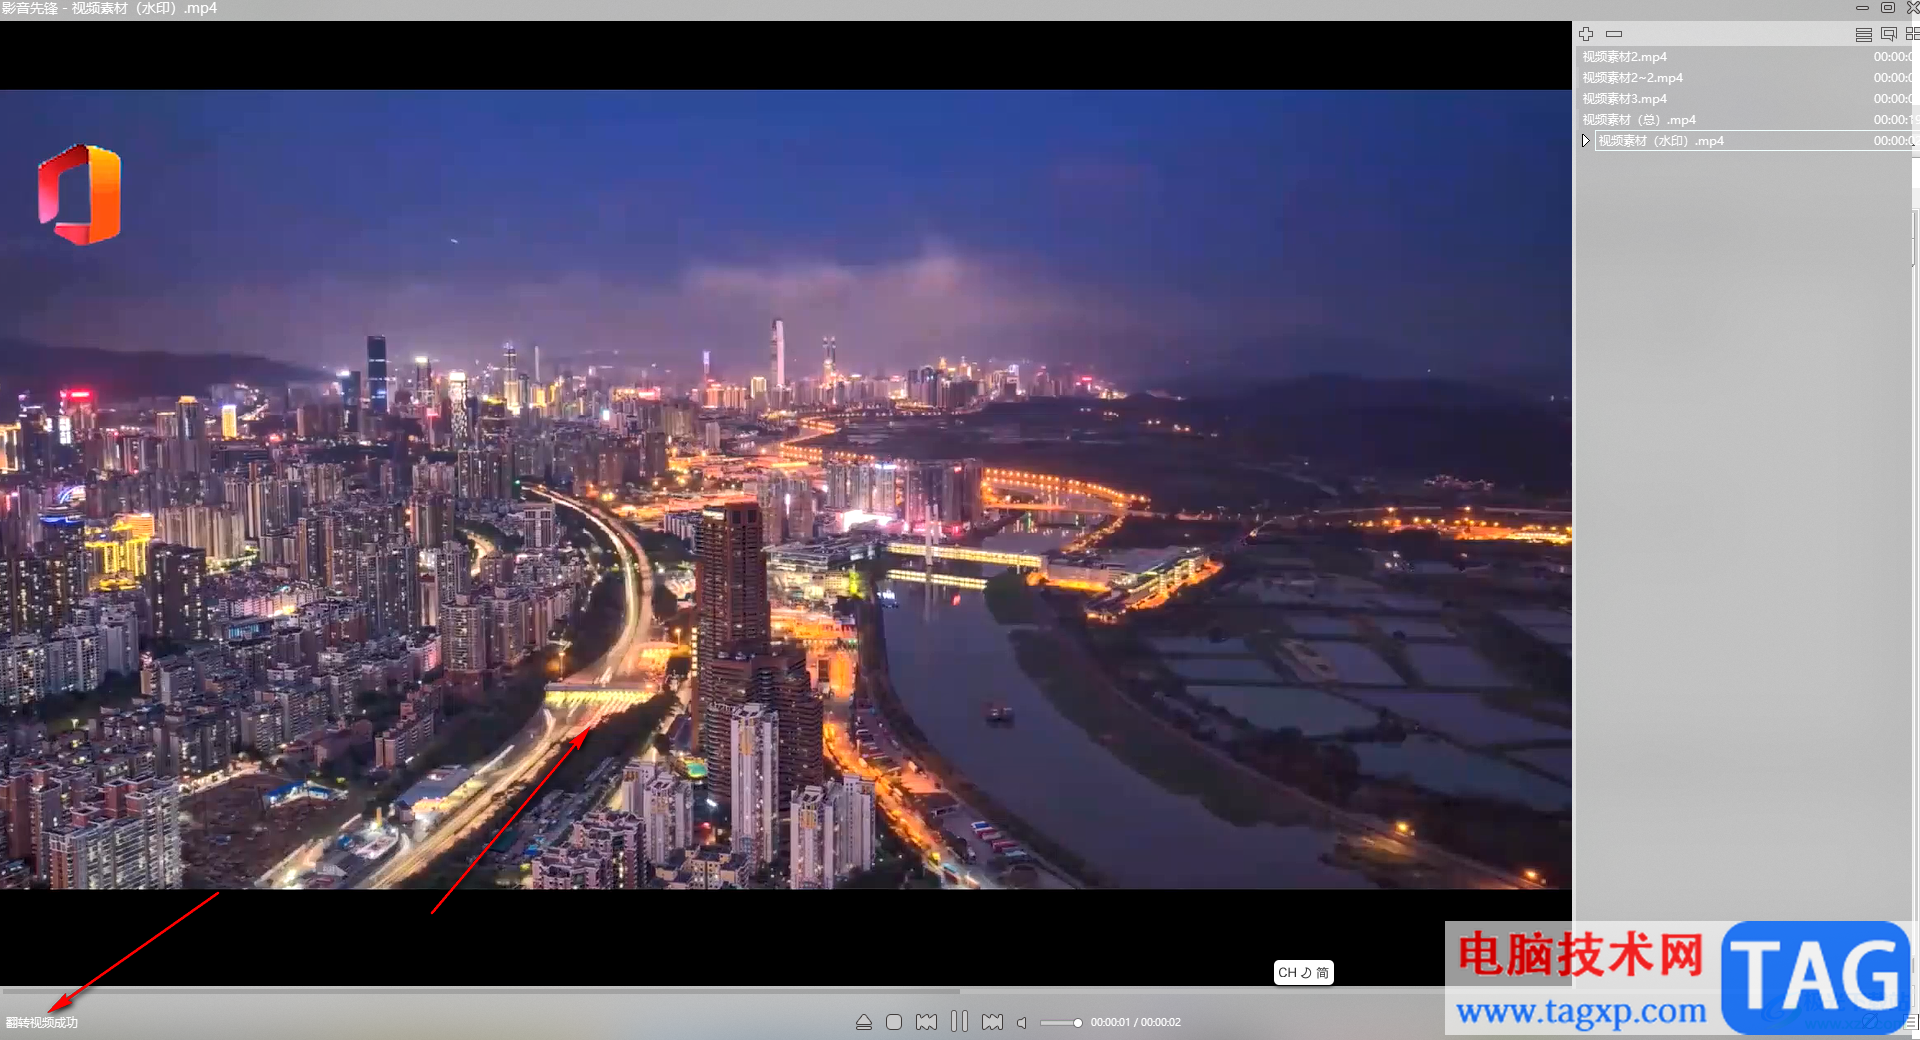
Task: Skip to the next video
Action: point(992,1022)
